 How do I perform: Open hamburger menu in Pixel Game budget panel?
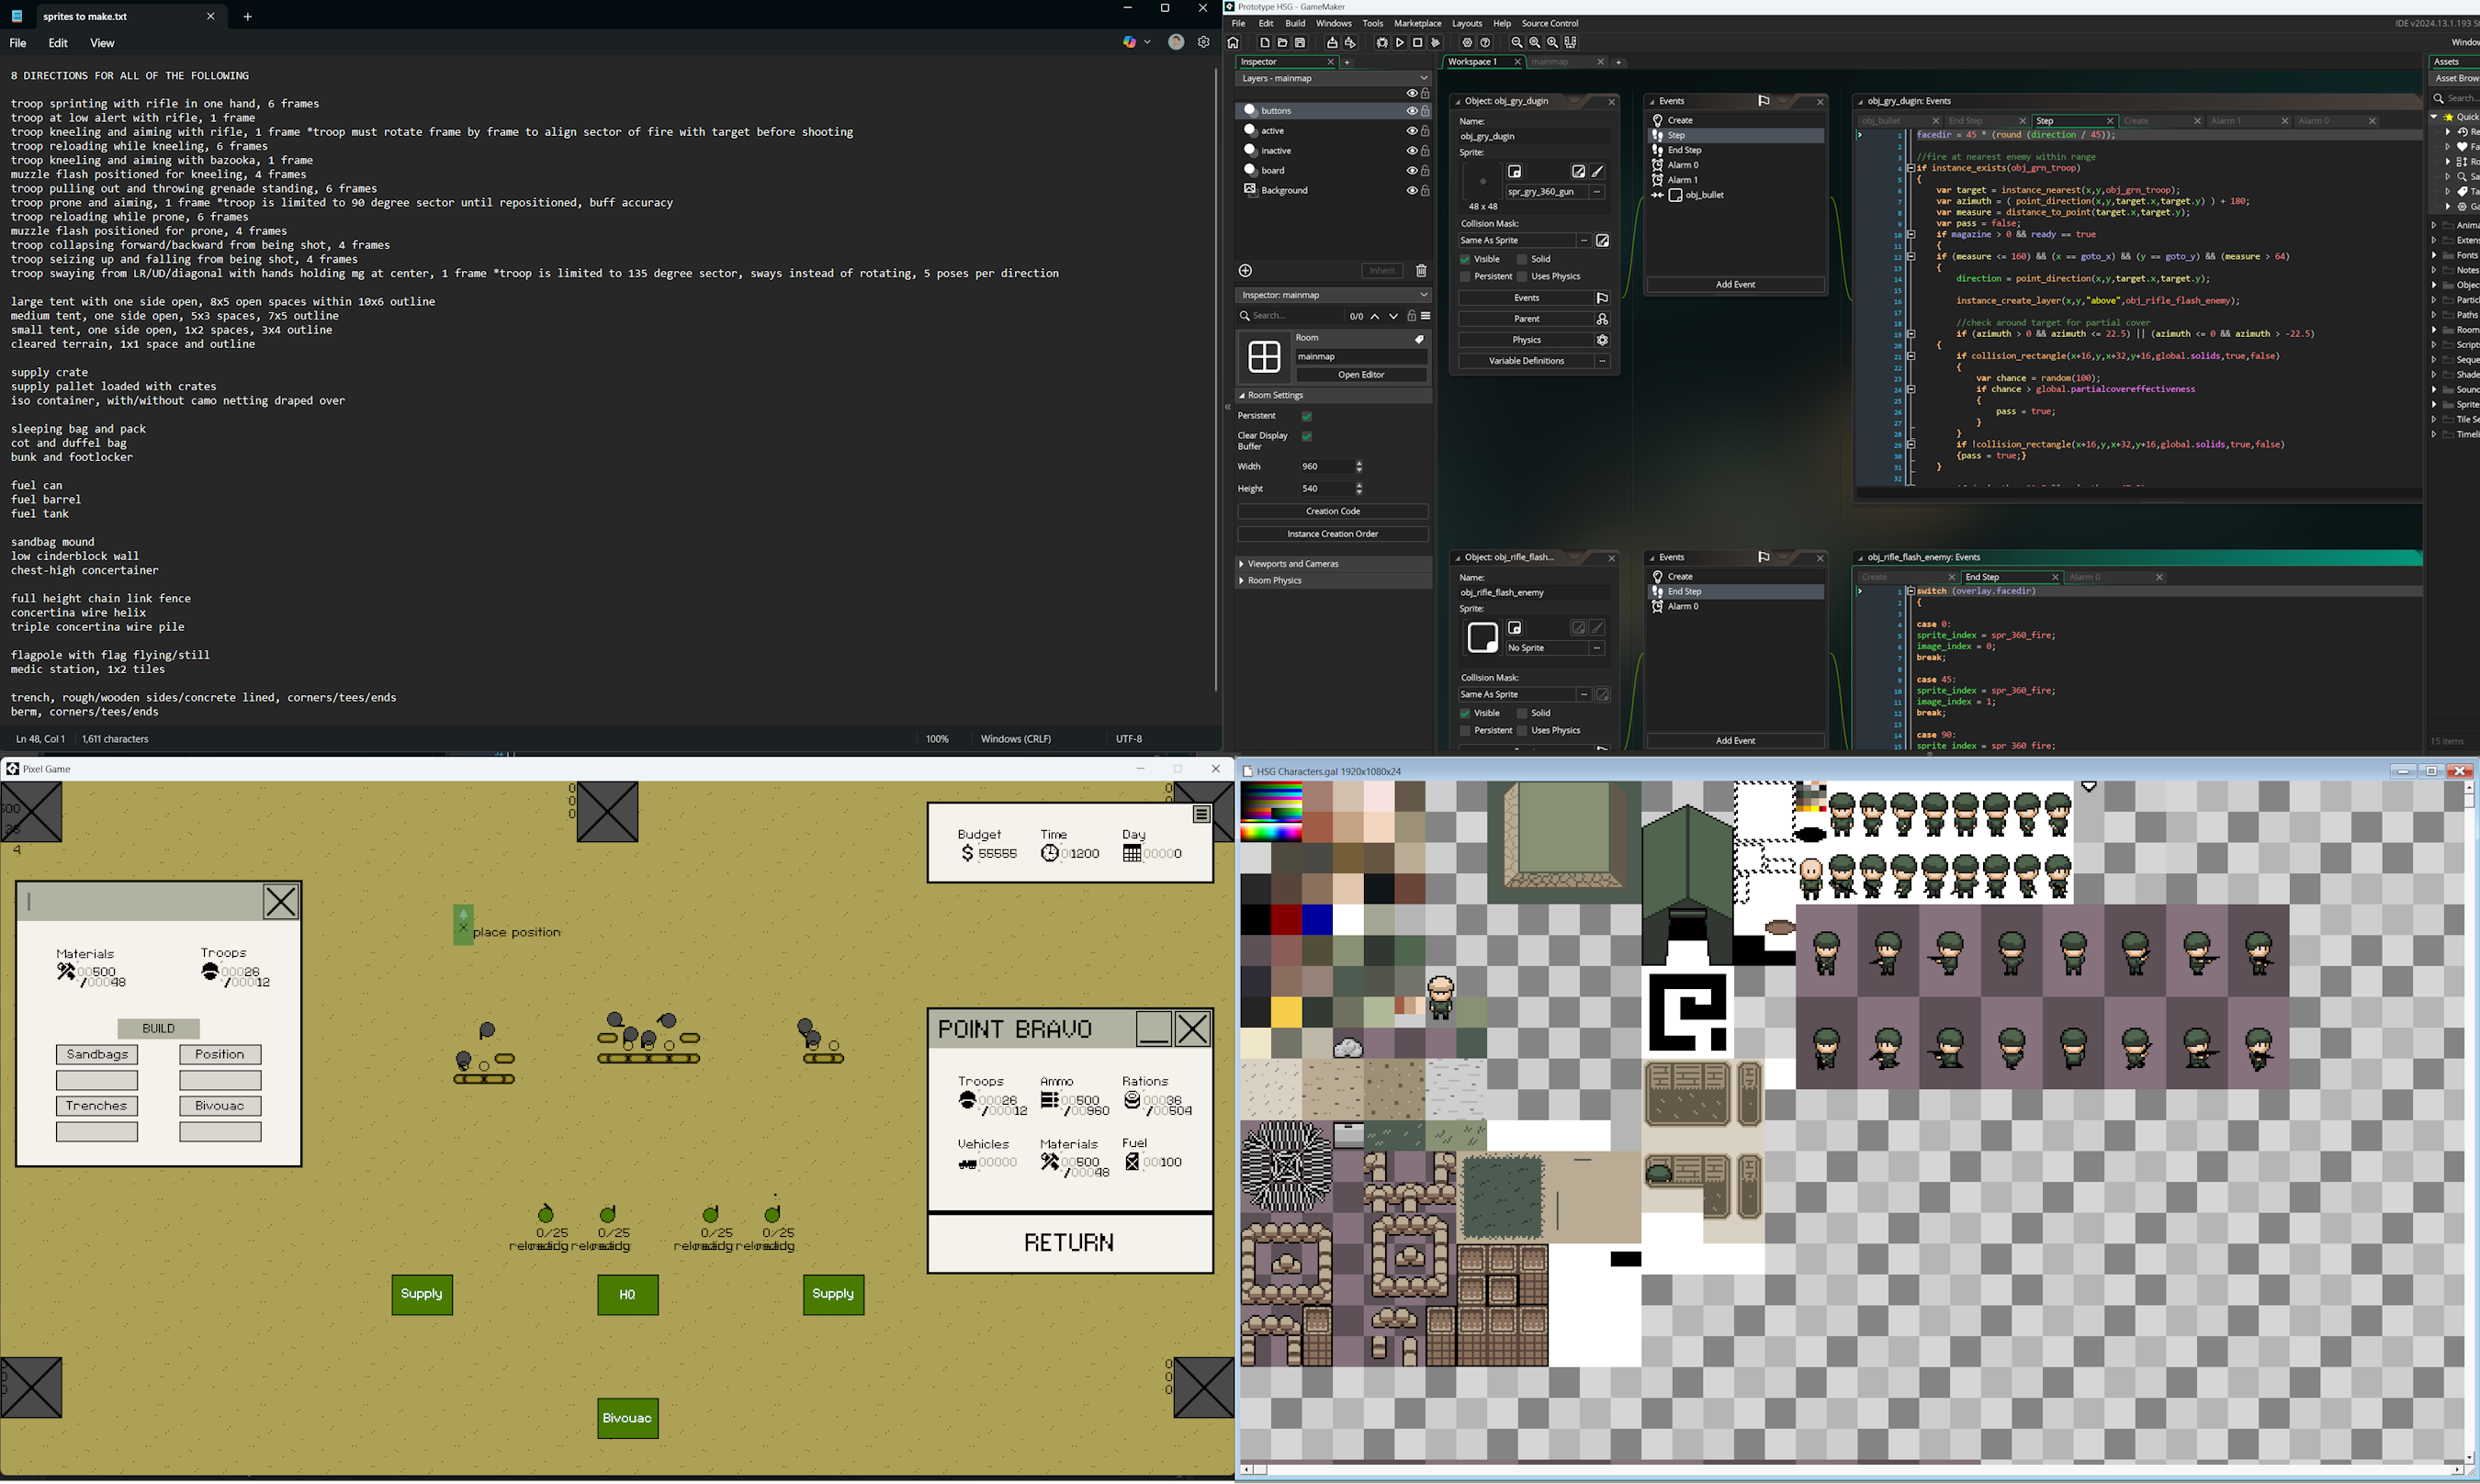(1202, 815)
